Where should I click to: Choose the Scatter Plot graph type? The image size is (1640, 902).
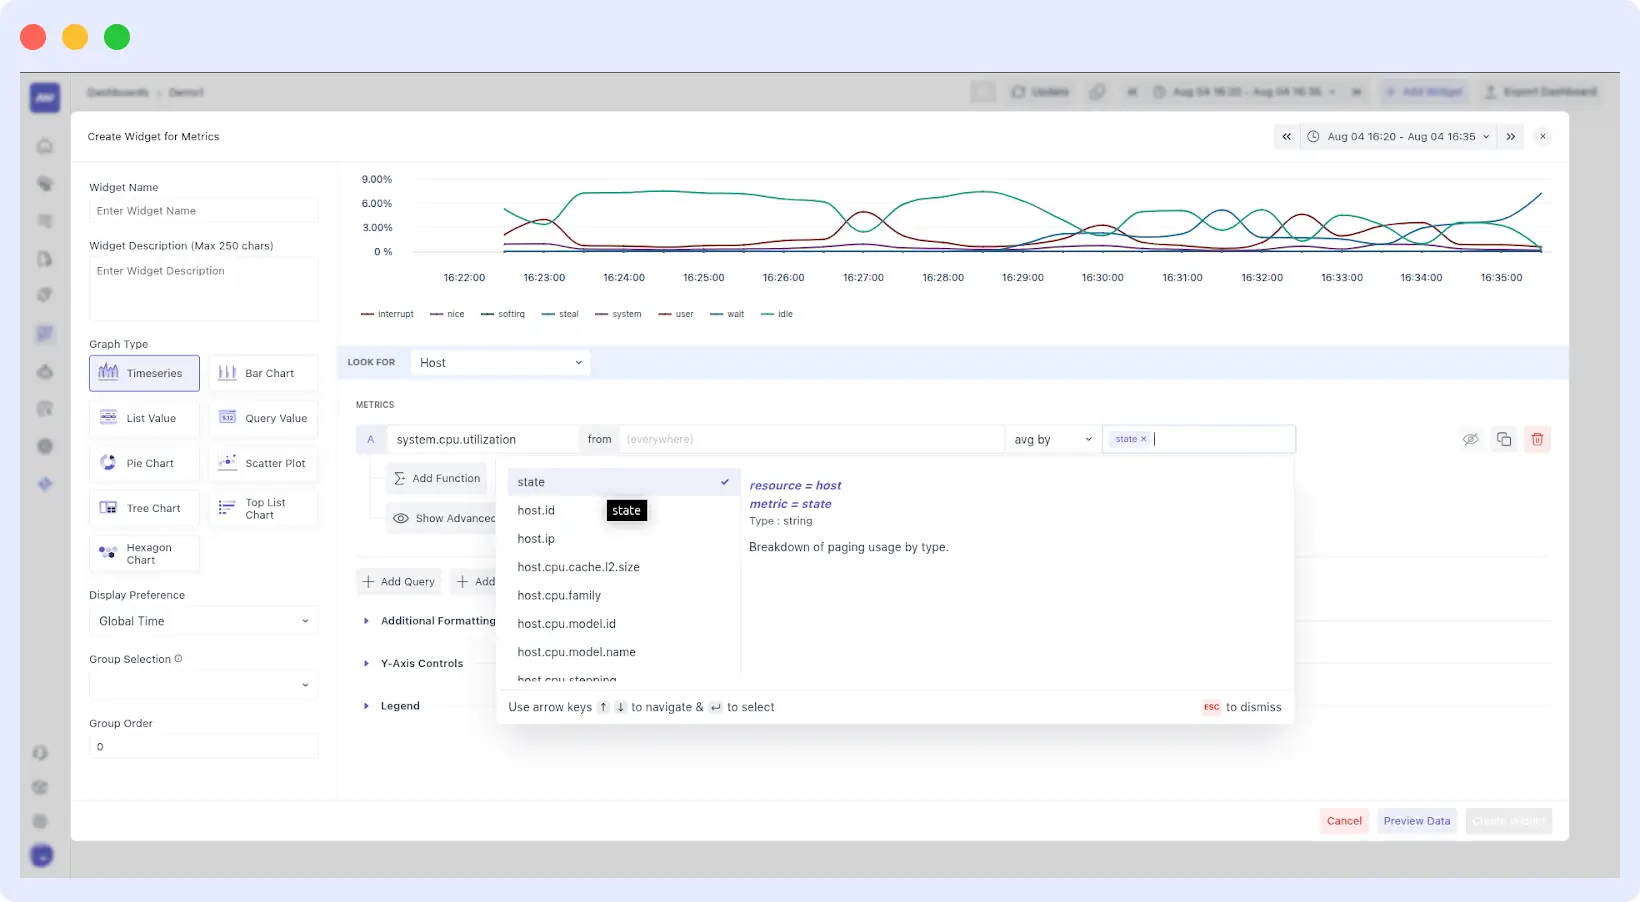(x=263, y=463)
